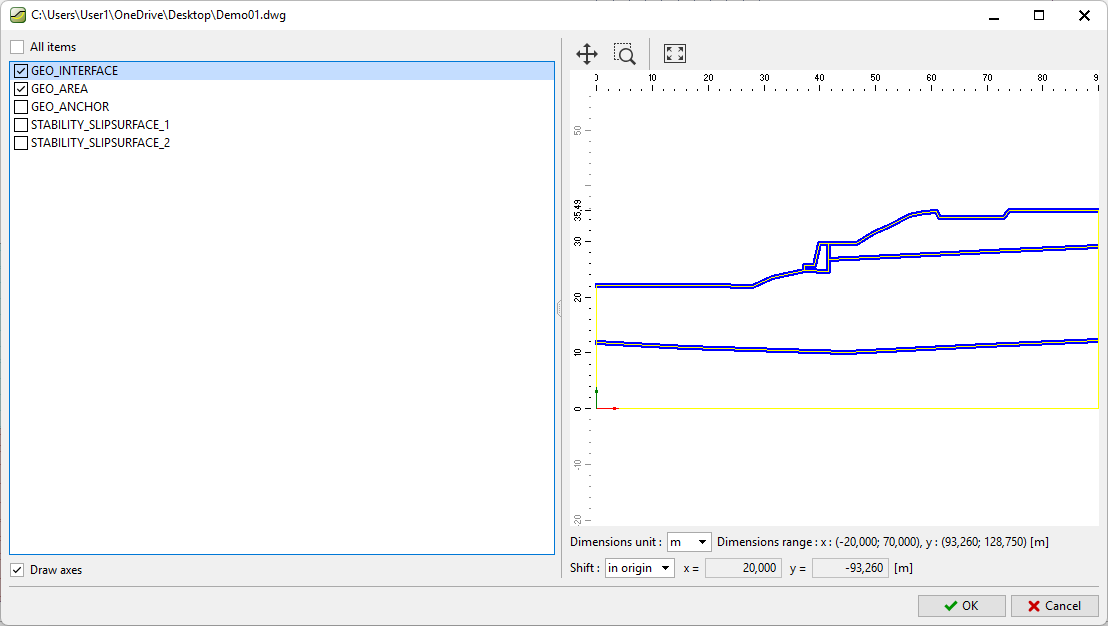Screen dimensions: 1108x626
Task: Click the x shift value field
Action: pyautogui.click(x=743, y=568)
